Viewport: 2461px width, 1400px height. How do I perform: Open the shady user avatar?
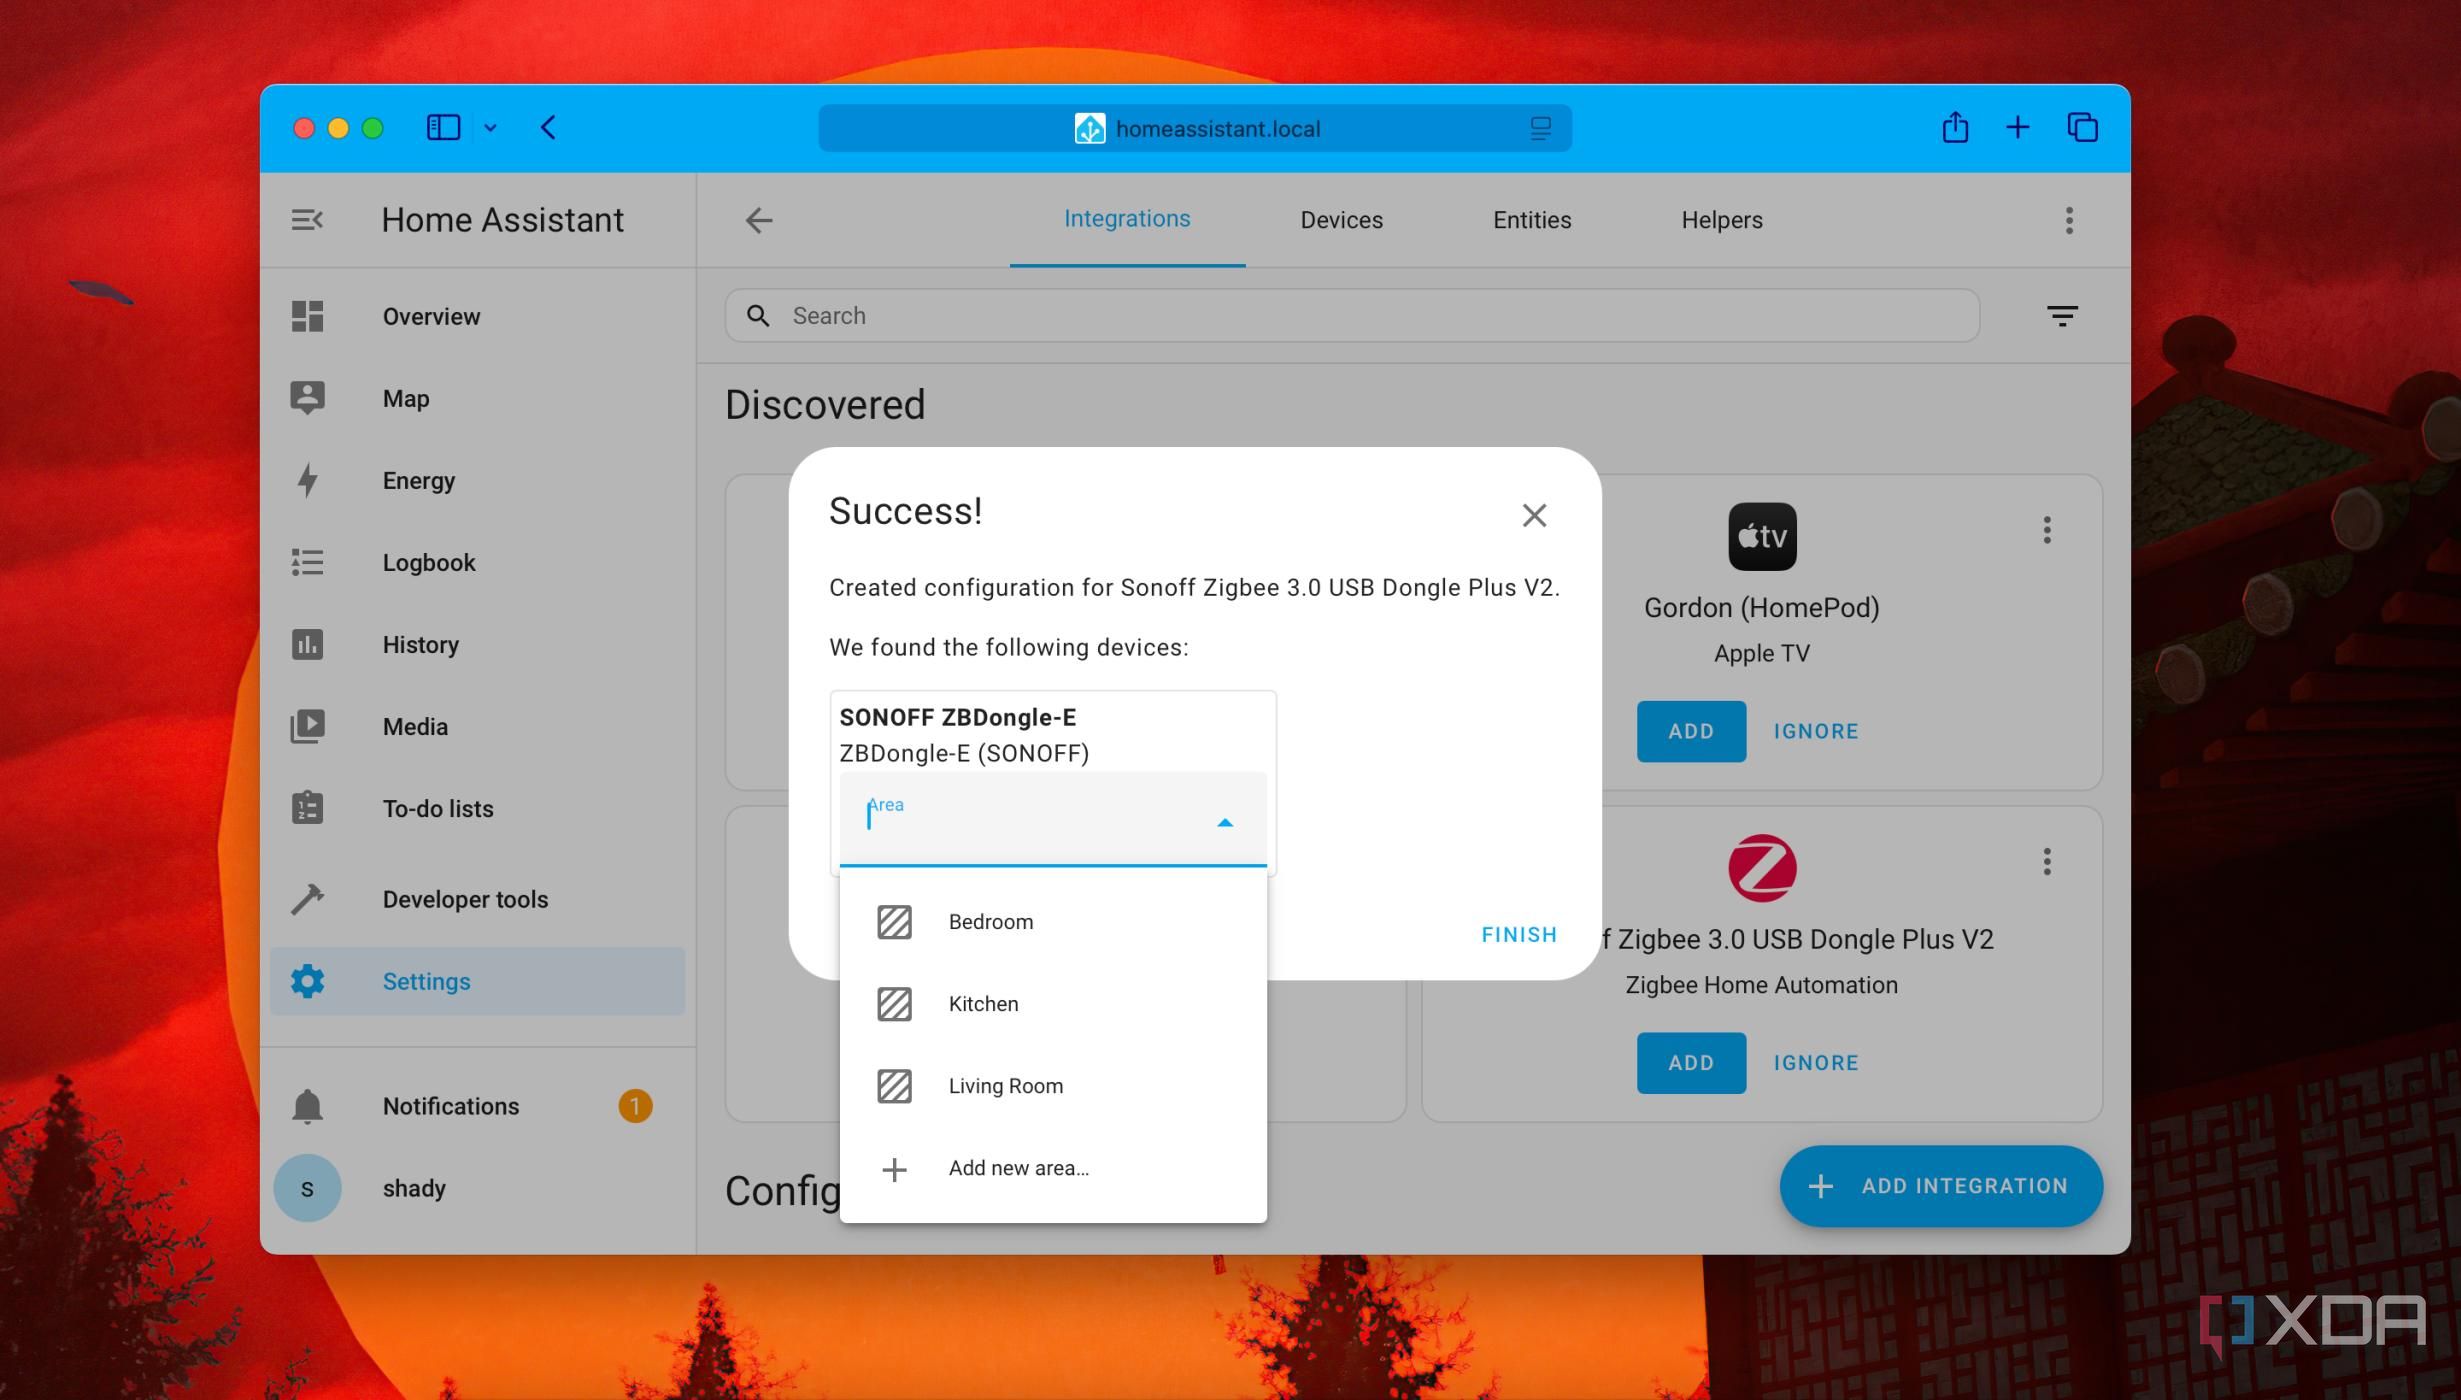[x=307, y=1188]
